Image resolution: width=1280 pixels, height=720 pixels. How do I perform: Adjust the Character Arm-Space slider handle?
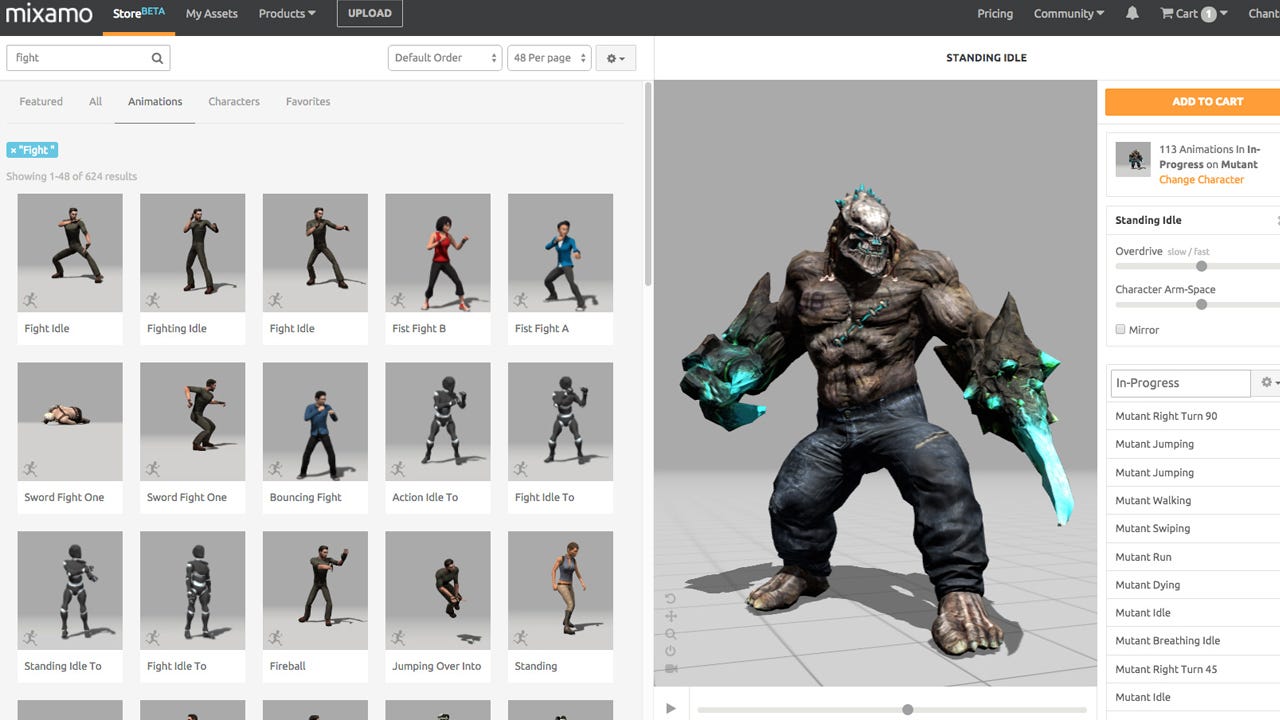point(1201,304)
